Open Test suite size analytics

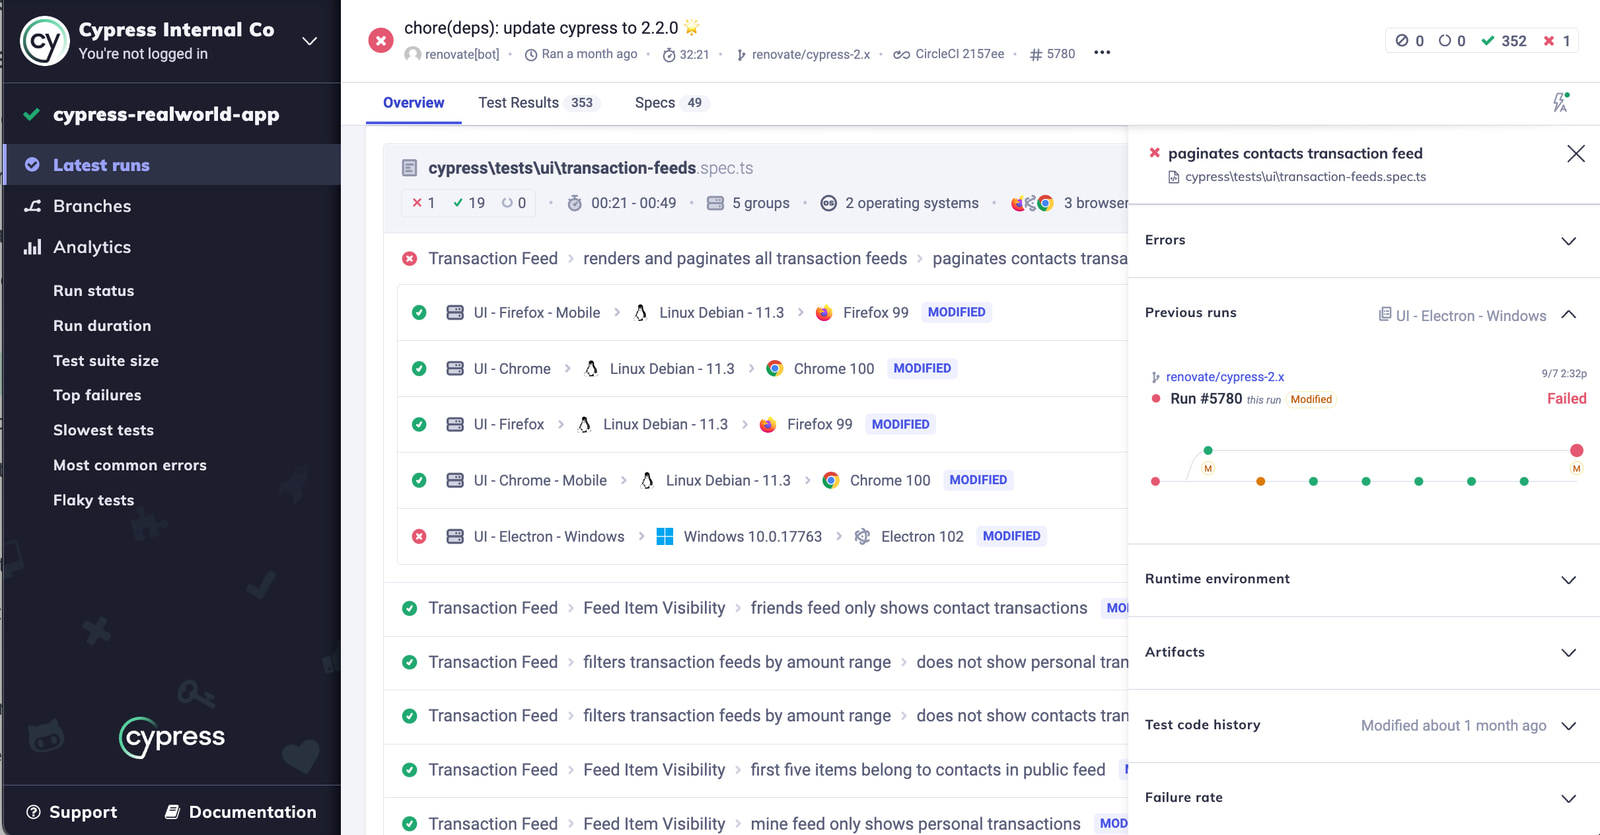click(106, 361)
